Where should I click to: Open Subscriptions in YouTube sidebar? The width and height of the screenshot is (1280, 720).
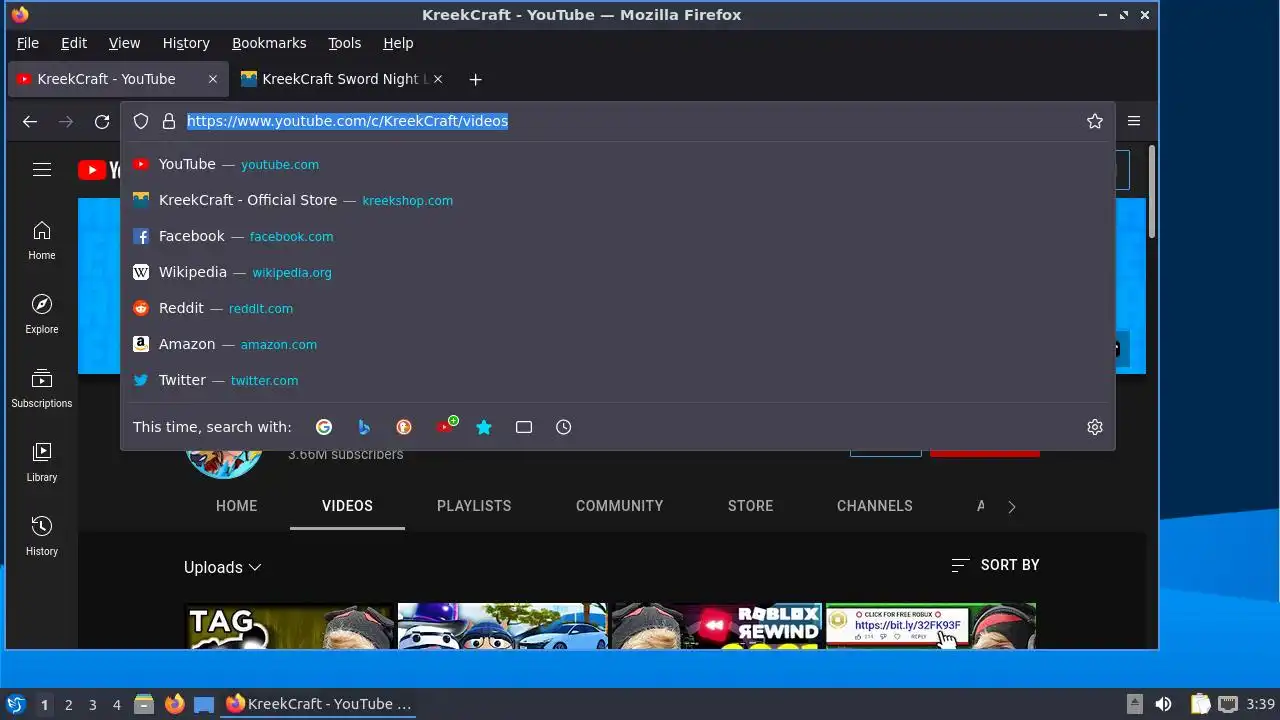[42, 389]
